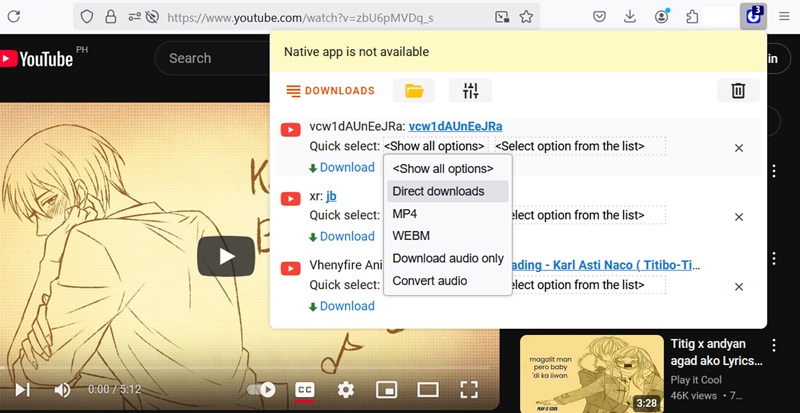Viewport: 800px width, 413px height.
Task: Open the 'Titig x andyan agad ako' video thumbnail
Action: point(592,374)
